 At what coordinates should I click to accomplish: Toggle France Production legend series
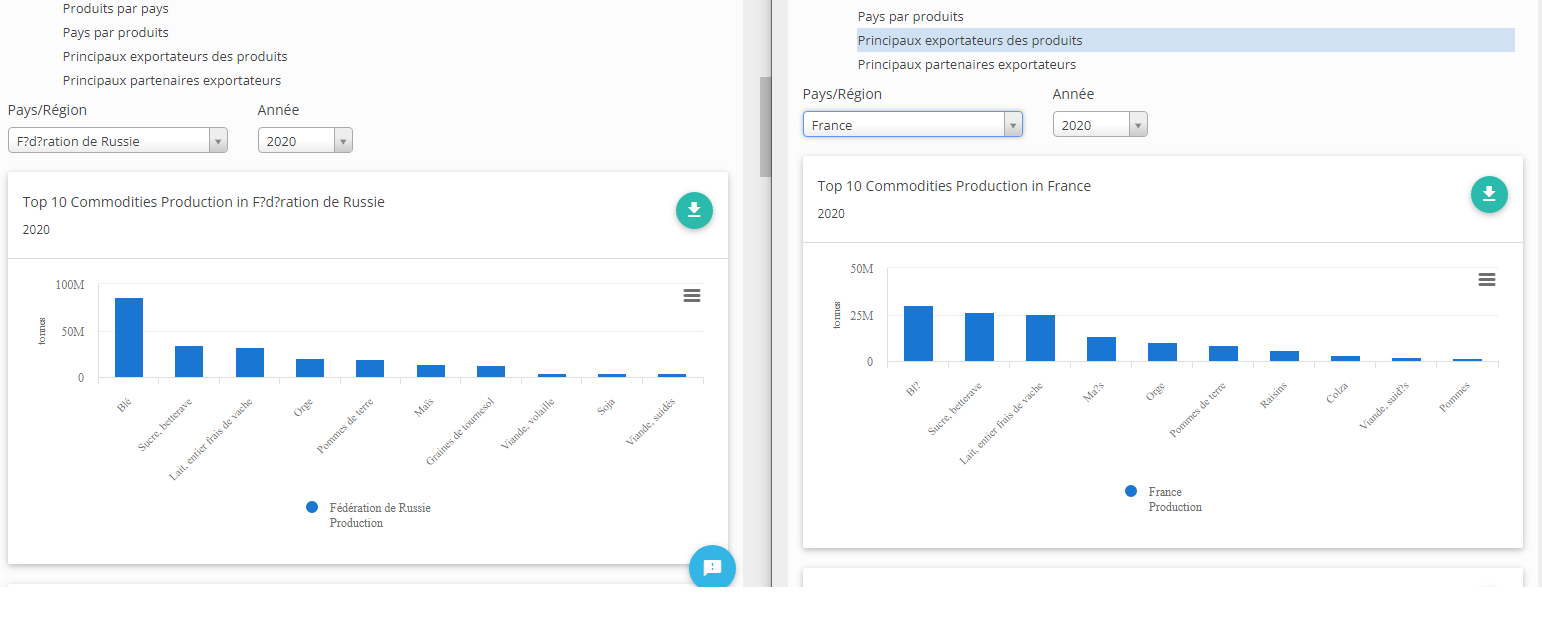pyautogui.click(x=1164, y=499)
